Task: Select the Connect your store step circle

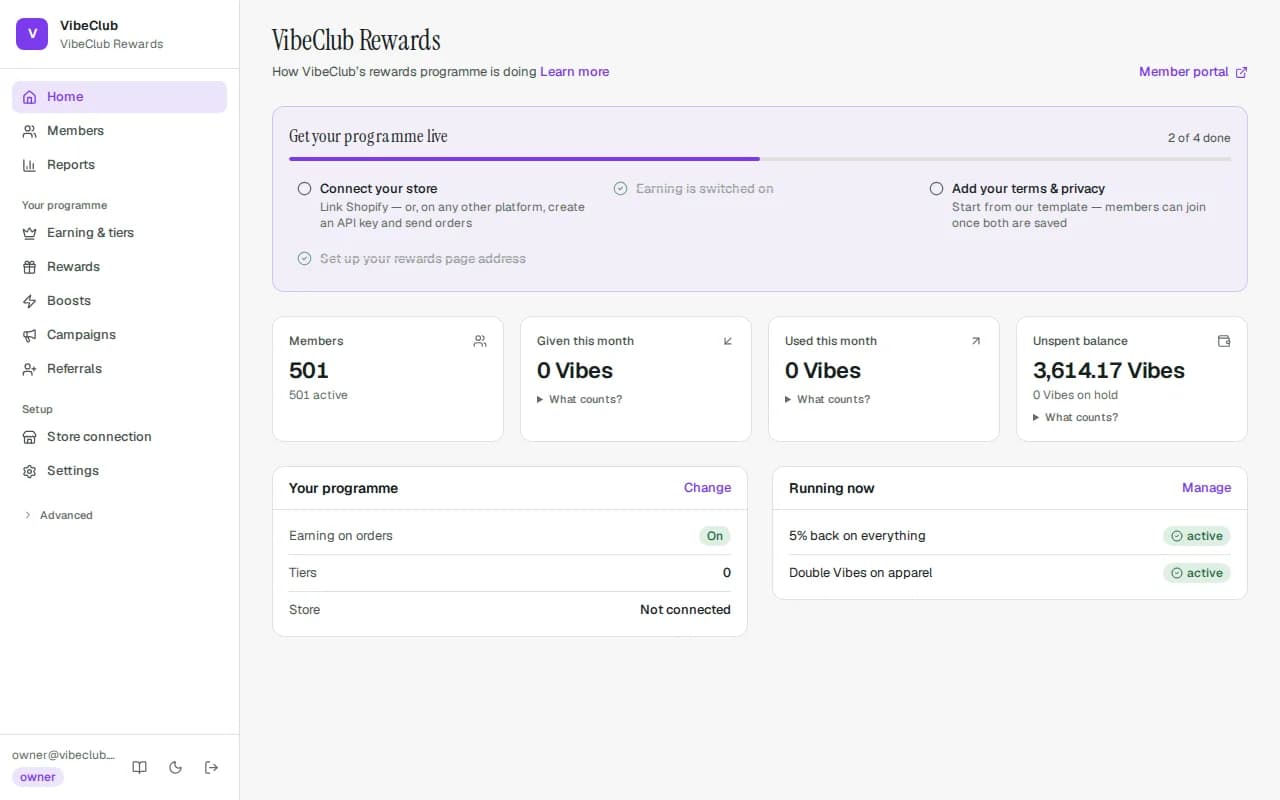Action: 304,188
